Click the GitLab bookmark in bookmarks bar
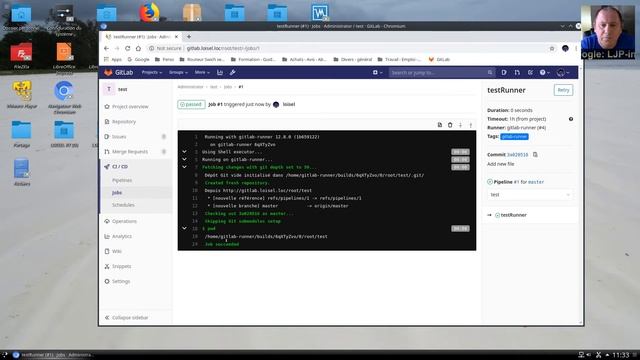This screenshot has height=360, width=640. coord(439,60)
